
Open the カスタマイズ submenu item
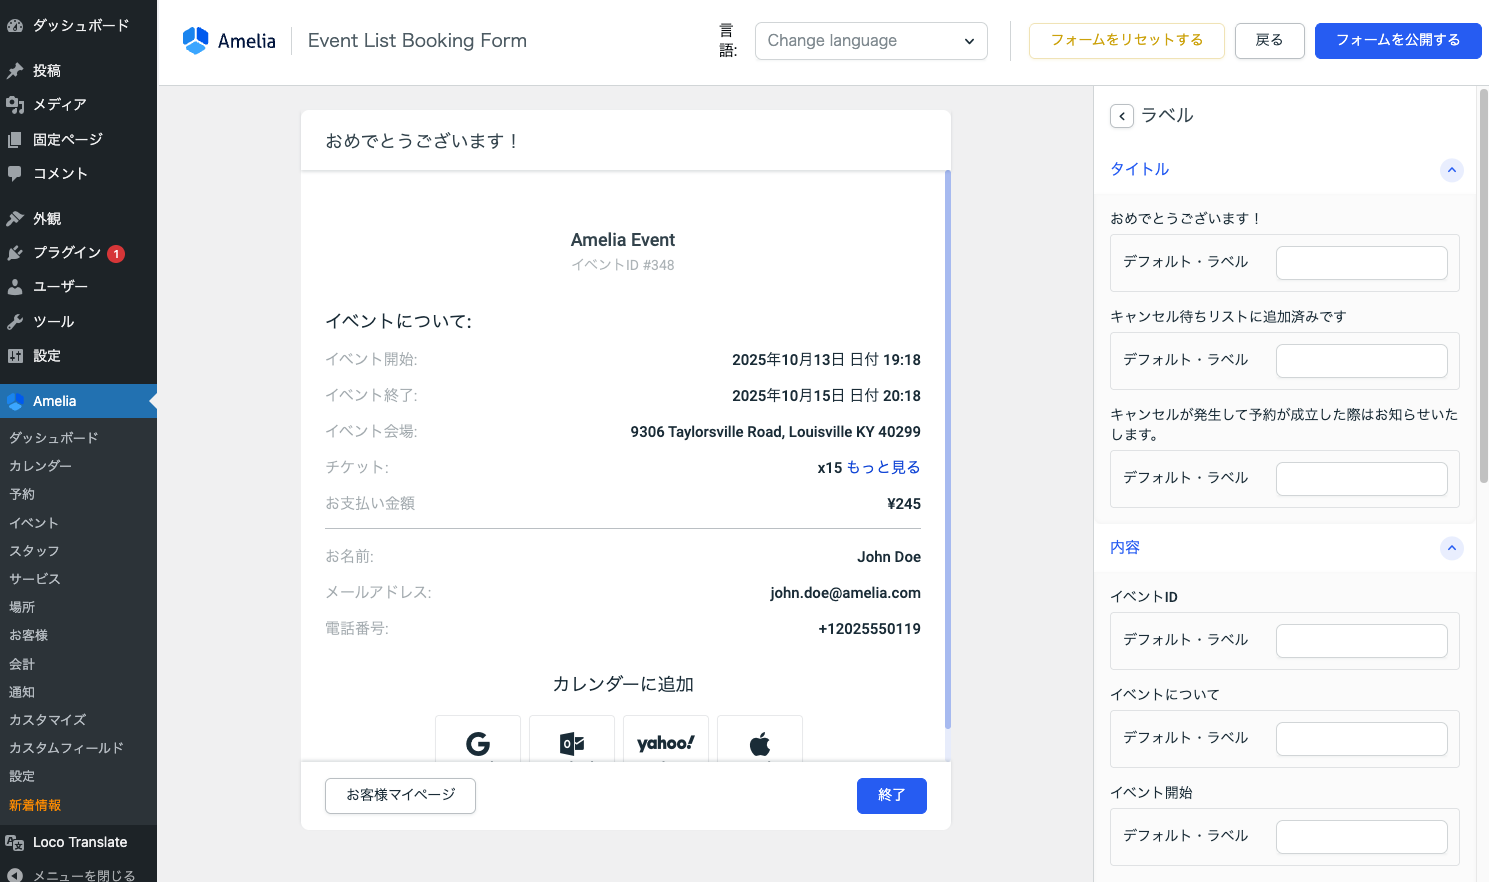[47, 720]
